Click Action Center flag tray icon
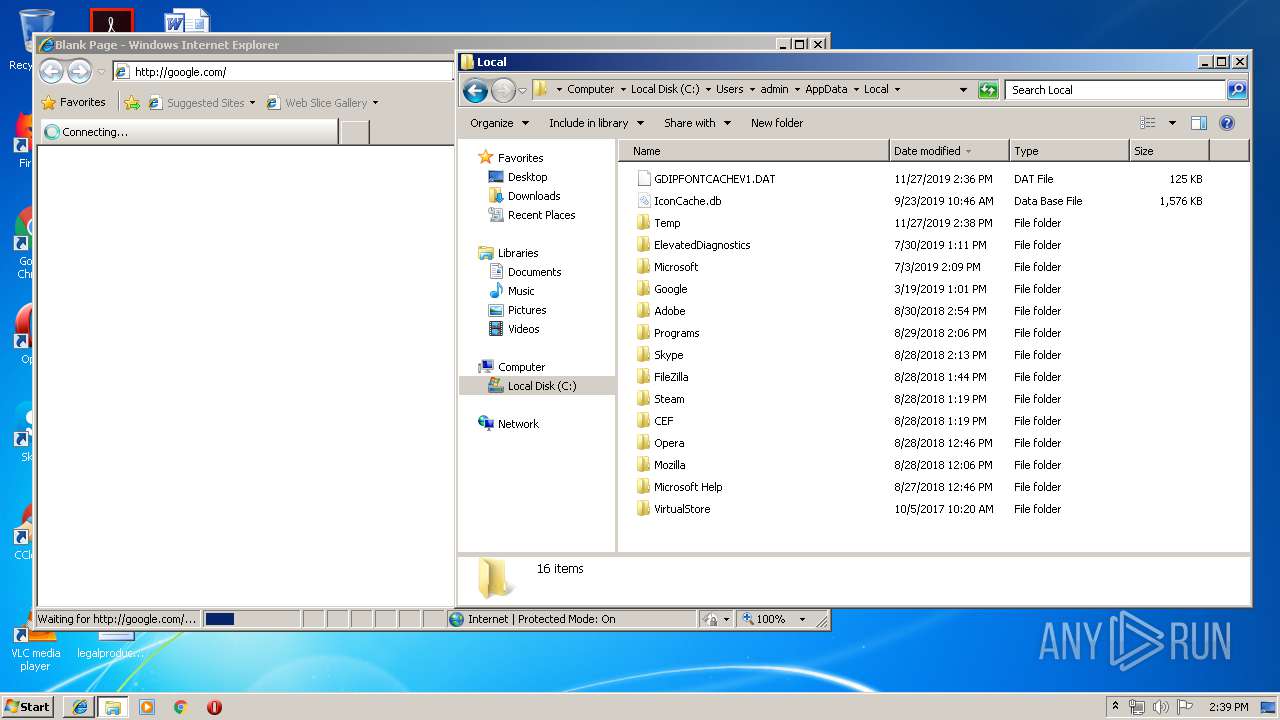Viewport: 1280px width, 720px height. [1185, 707]
